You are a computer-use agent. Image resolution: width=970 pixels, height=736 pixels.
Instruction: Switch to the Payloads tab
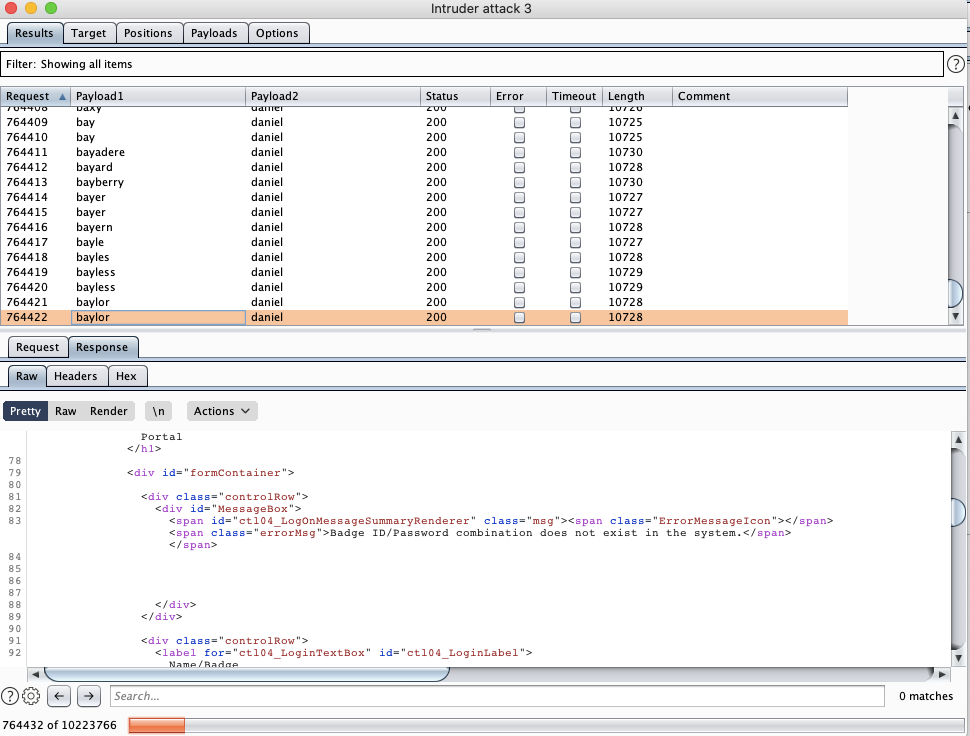point(215,33)
